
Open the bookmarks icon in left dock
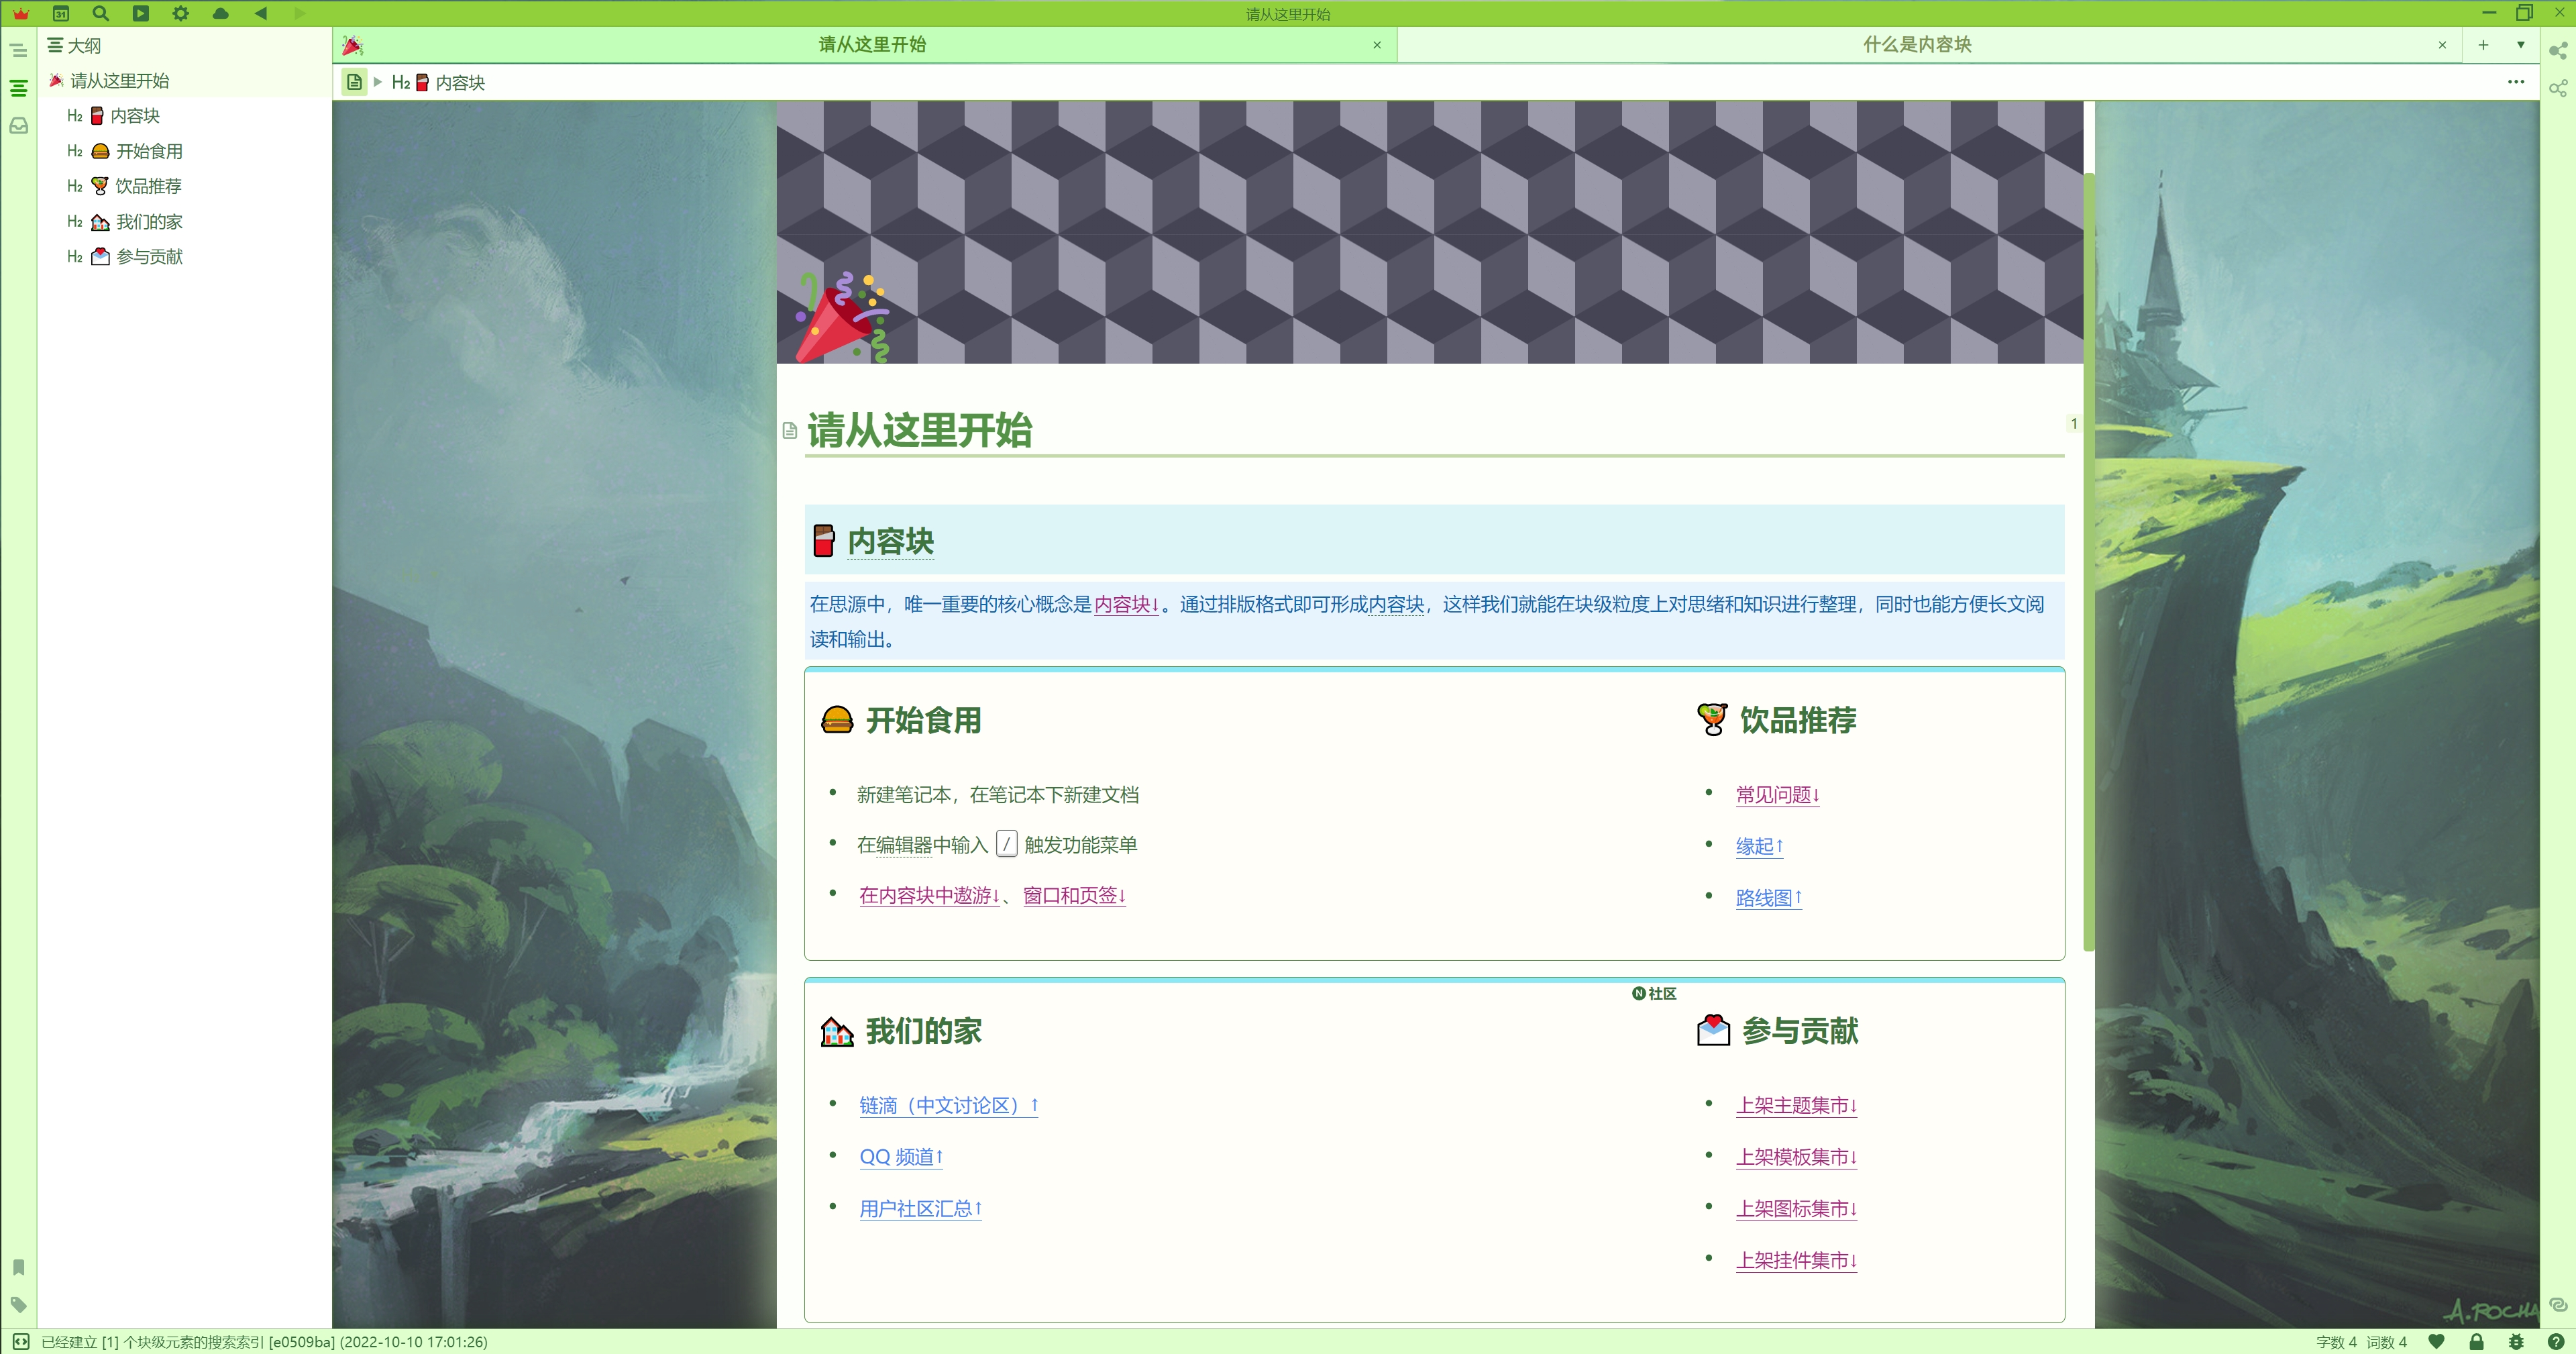point(18,1267)
